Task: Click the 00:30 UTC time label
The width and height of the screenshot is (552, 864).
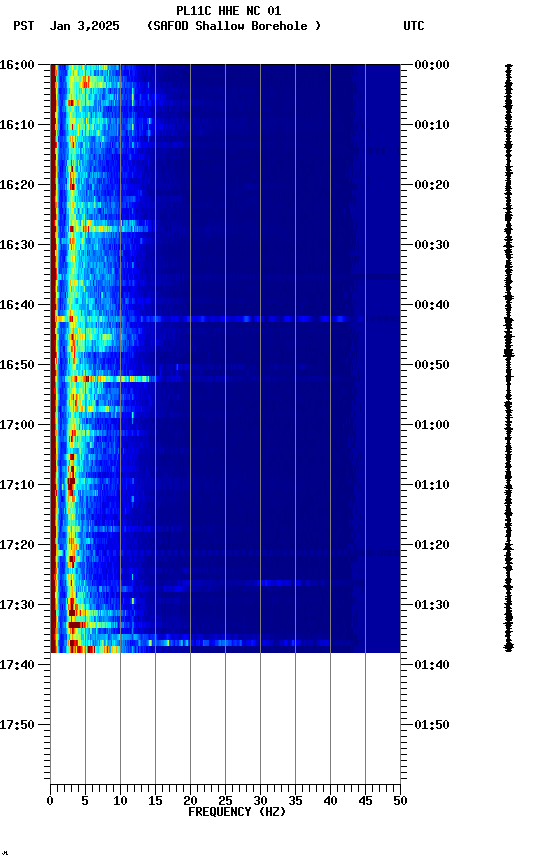Action: (x=432, y=245)
